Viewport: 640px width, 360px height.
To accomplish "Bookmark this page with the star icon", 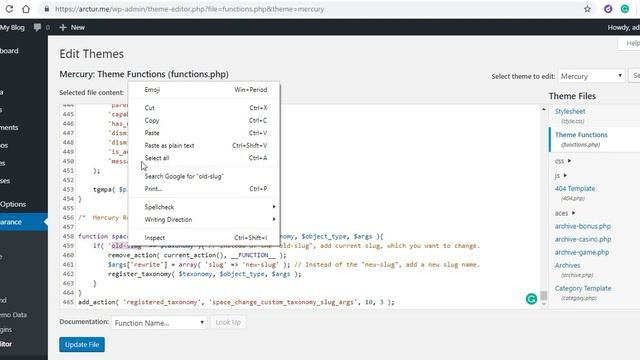I will (587, 9).
